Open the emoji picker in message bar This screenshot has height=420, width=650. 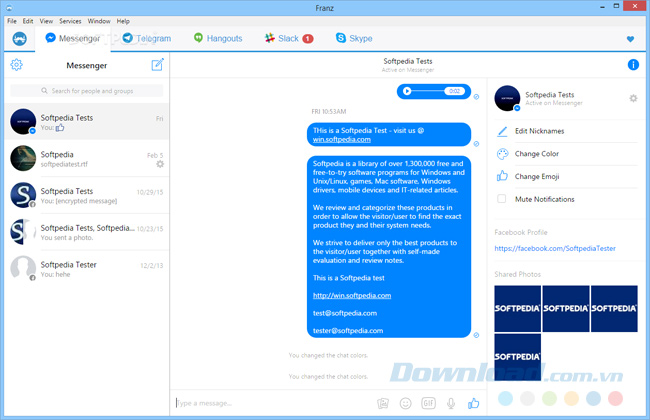click(405, 403)
